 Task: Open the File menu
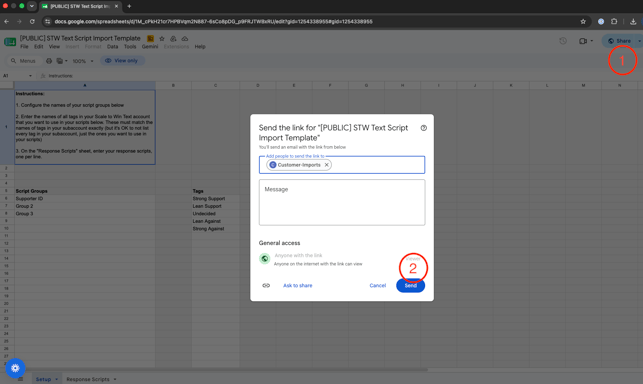[x=24, y=47]
